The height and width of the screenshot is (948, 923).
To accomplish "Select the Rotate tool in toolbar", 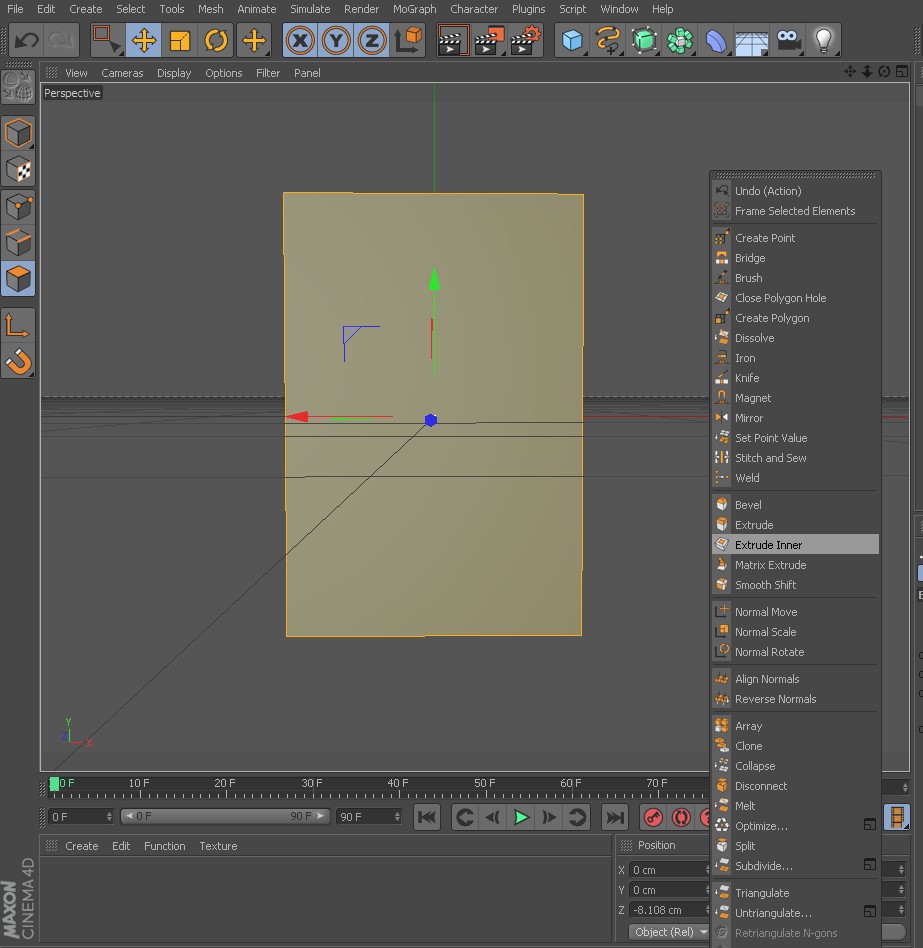I will click(216, 40).
